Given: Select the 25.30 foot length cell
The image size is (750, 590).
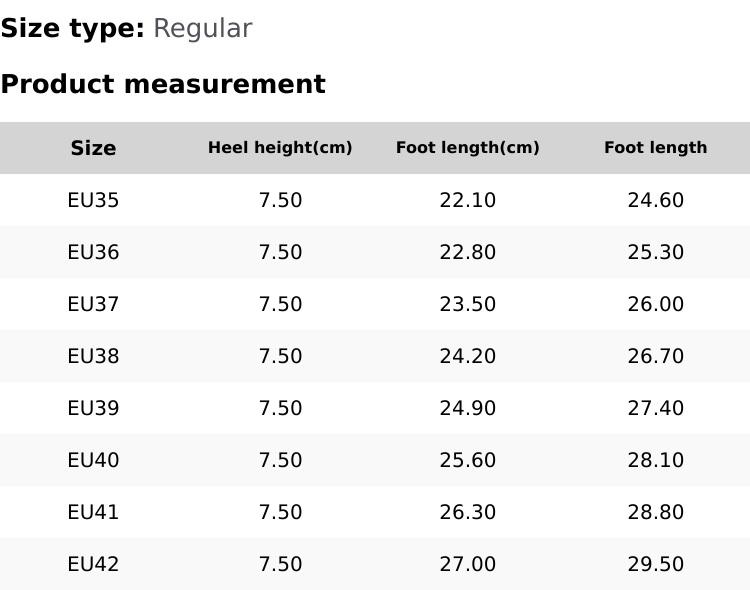Looking at the screenshot, I should [x=655, y=252].
